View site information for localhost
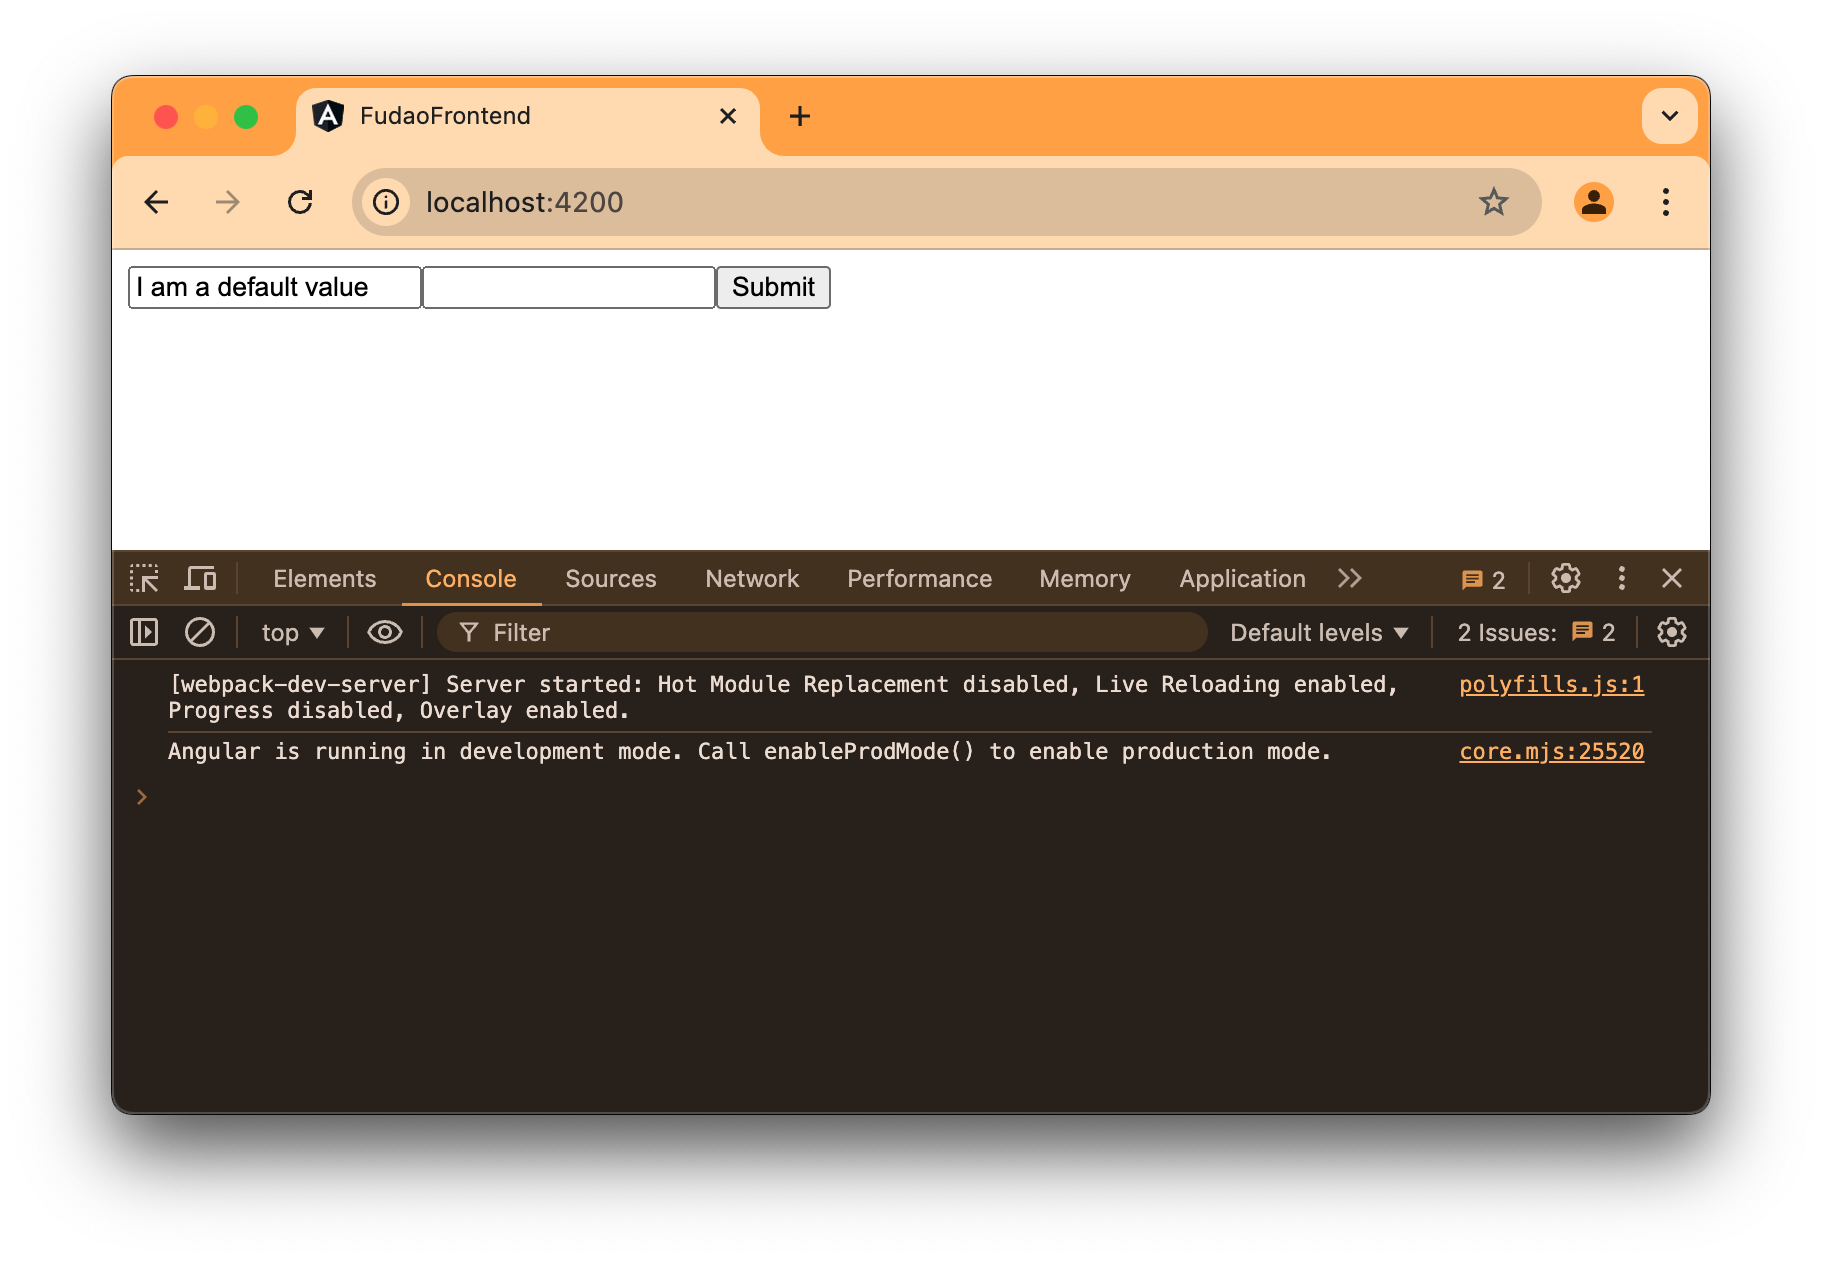This screenshot has width=1822, height=1262. coord(386,202)
